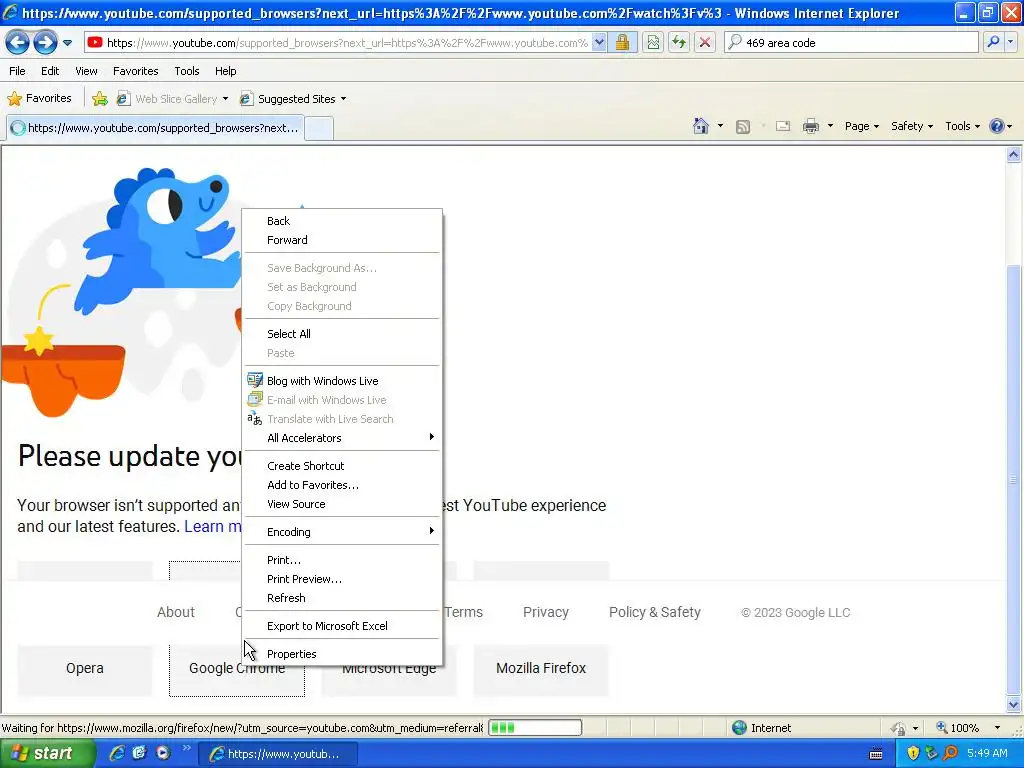Screen dimensions: 1024x768
Task: Choose Properties in context menu
Action: 342,654
